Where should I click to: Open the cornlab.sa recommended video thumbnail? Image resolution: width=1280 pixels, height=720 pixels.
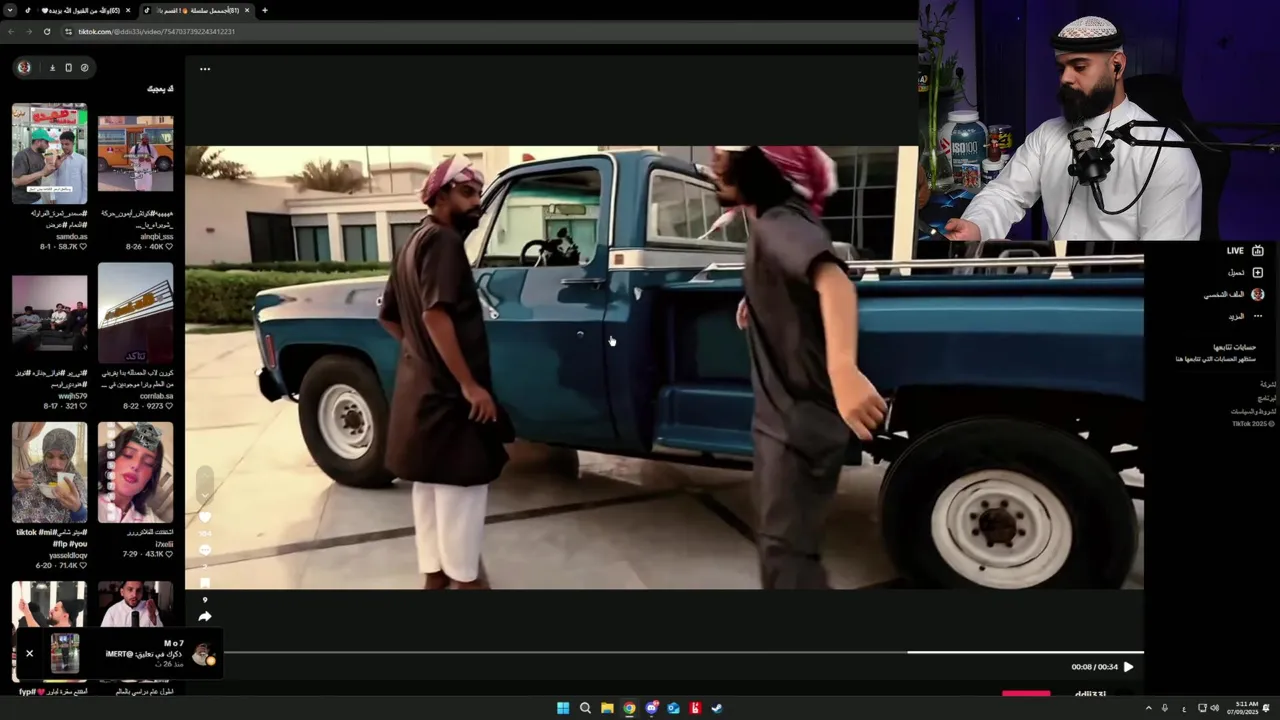(135, 313)
